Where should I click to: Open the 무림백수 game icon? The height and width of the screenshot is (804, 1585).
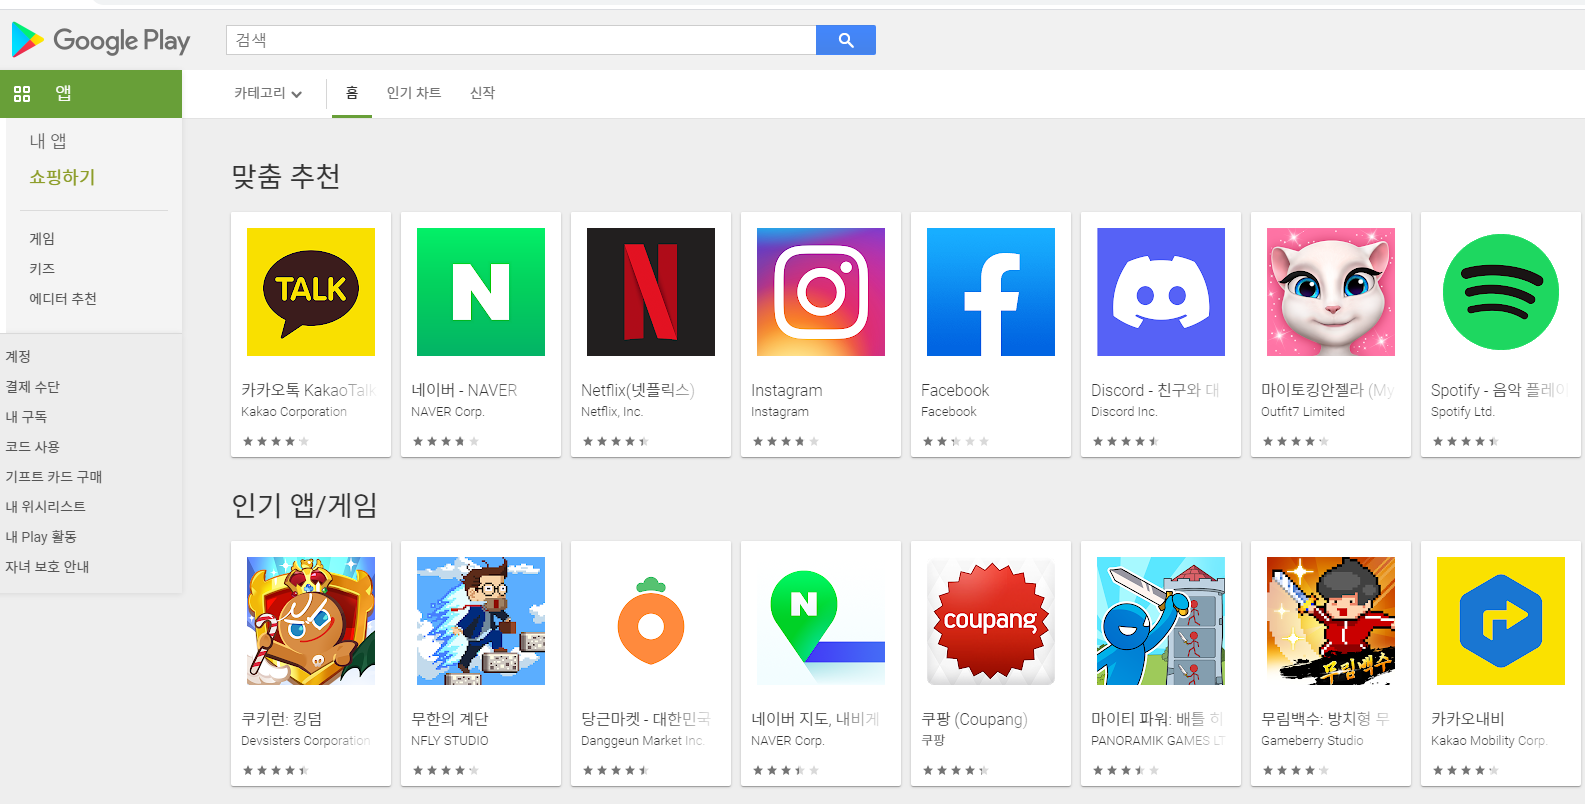pos(1331,621)
